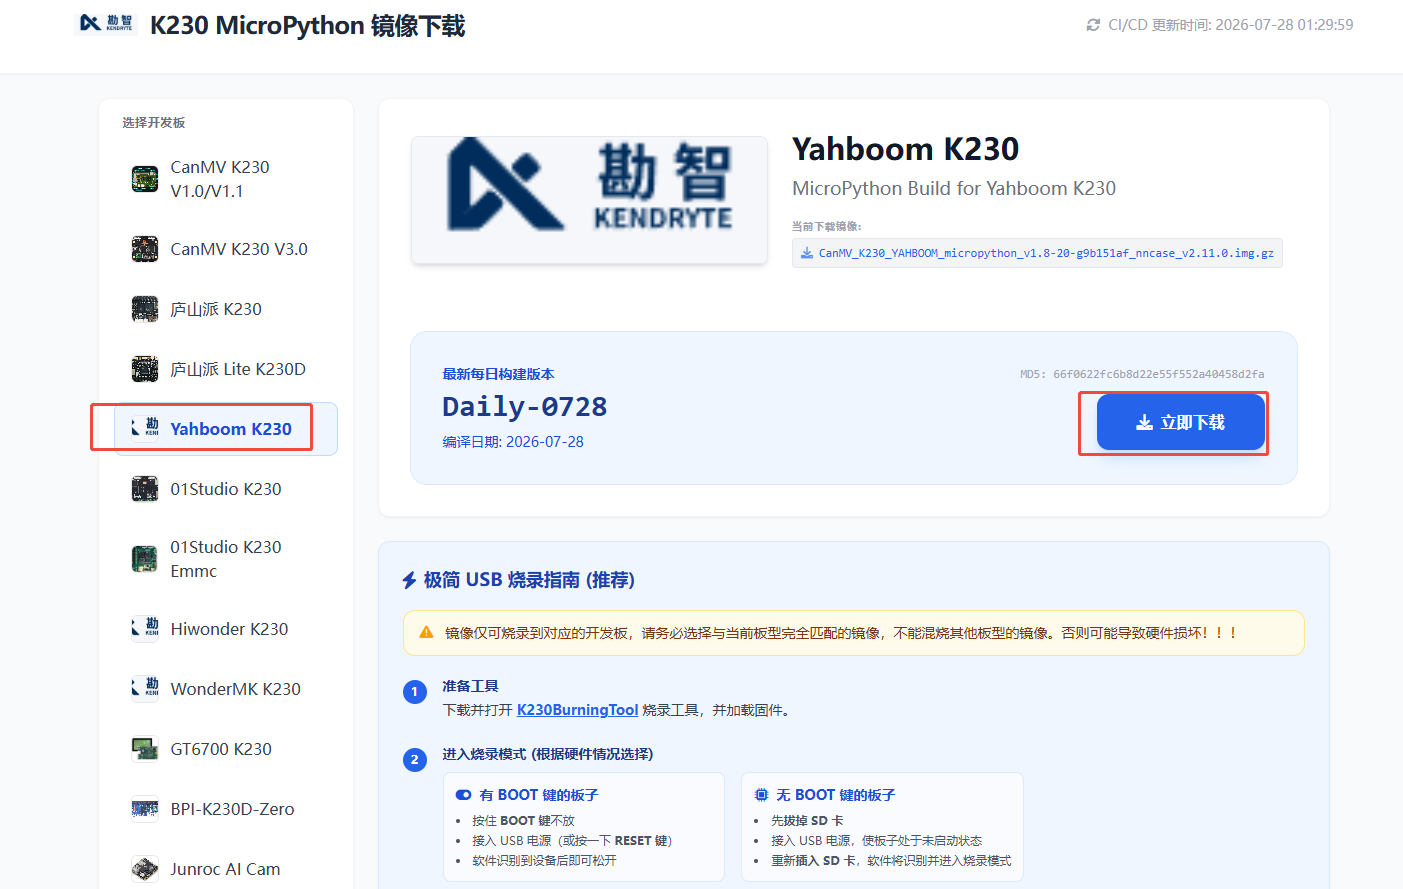Image resolution: width=1403 pixels, height=889 pixels.
Task: Click the 编译日期 2026-07-28 text
Action: (x=513, y=442)
